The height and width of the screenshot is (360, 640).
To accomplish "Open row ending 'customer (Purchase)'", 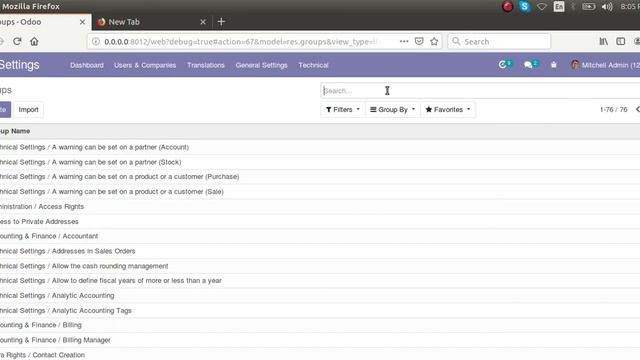I will 320,177.
